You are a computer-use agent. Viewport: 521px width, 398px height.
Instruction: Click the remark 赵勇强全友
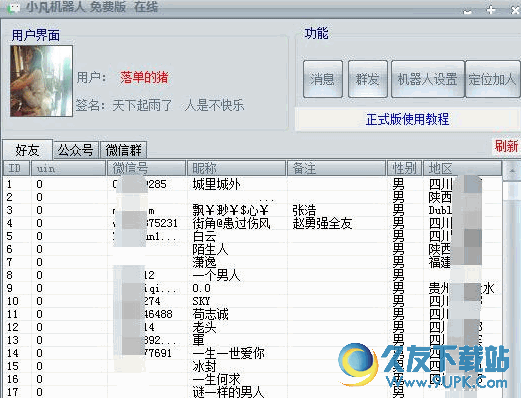click(x=322, y=223)
